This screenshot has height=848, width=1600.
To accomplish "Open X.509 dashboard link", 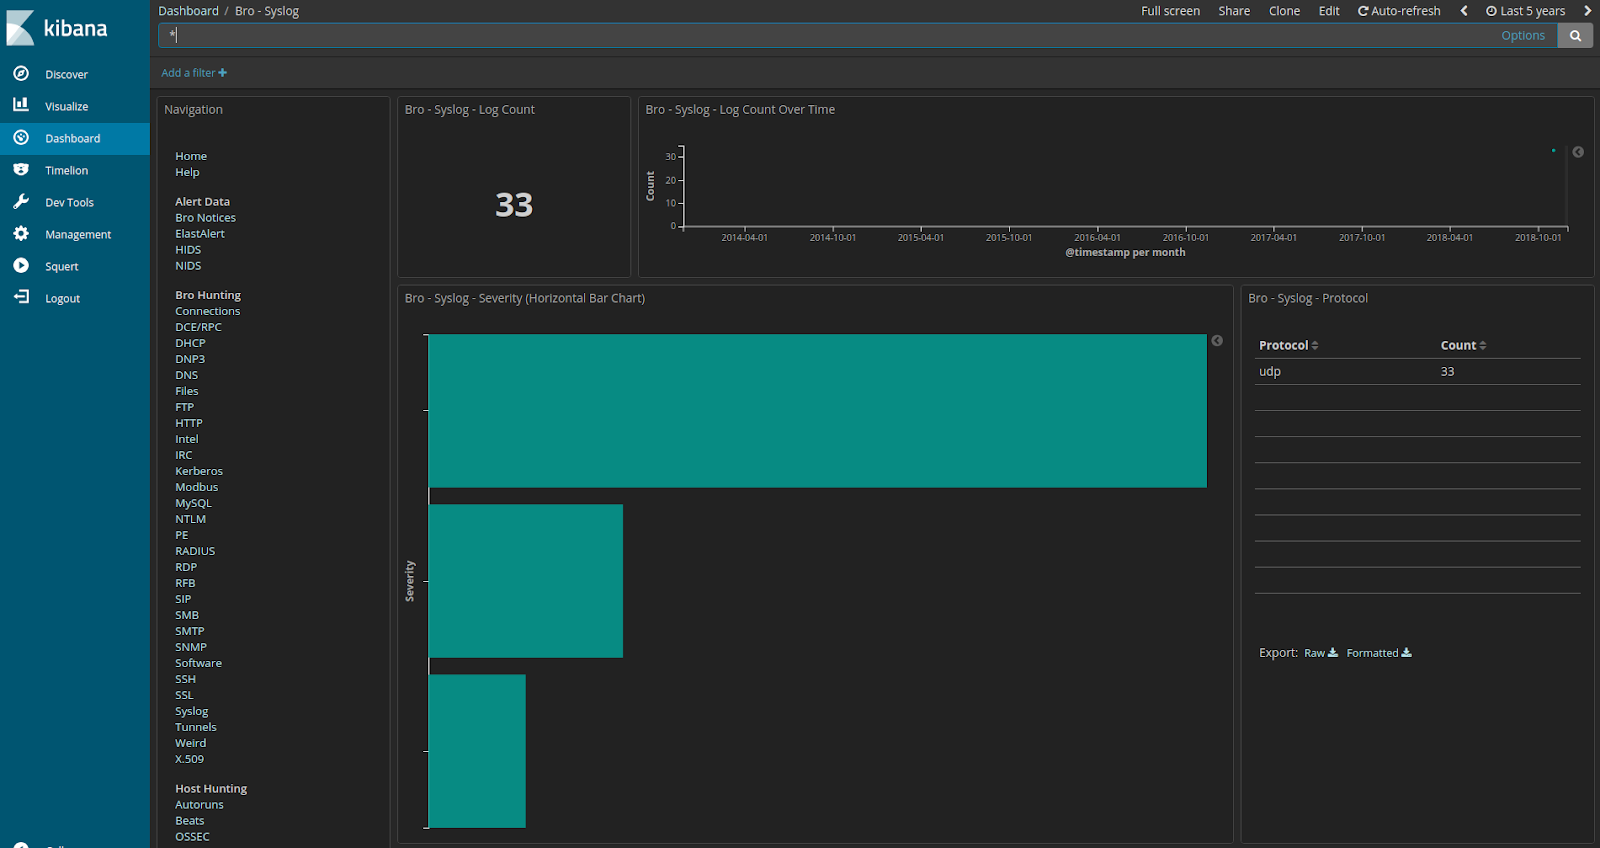I will pyautogui.click(x=189, y=759).
